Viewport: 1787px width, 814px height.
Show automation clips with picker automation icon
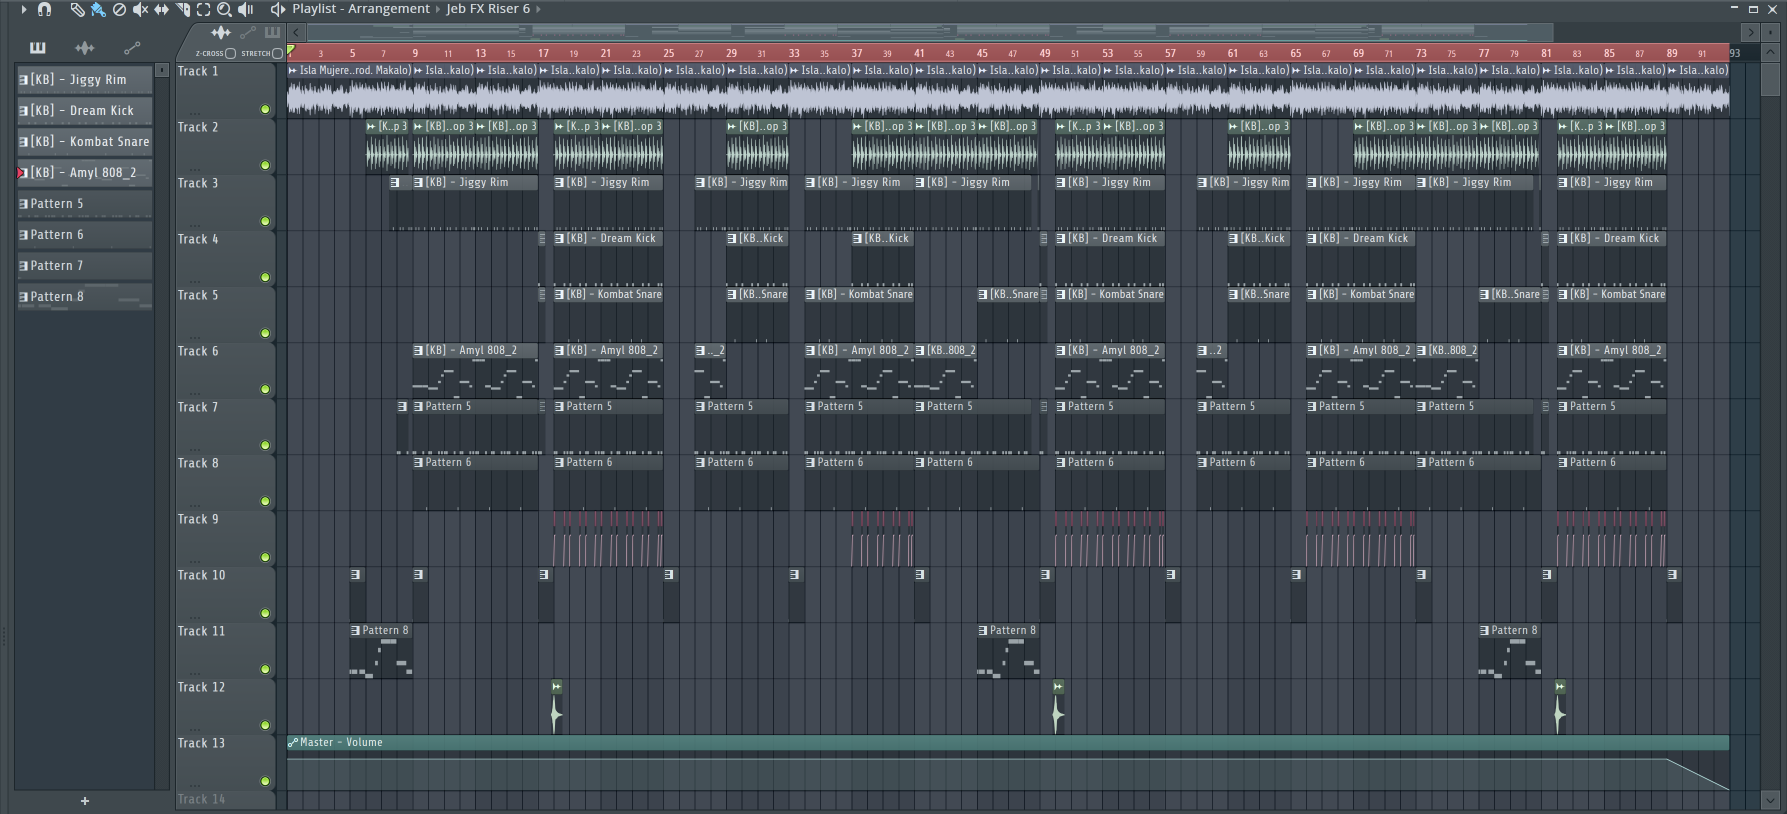click(132, 47)
